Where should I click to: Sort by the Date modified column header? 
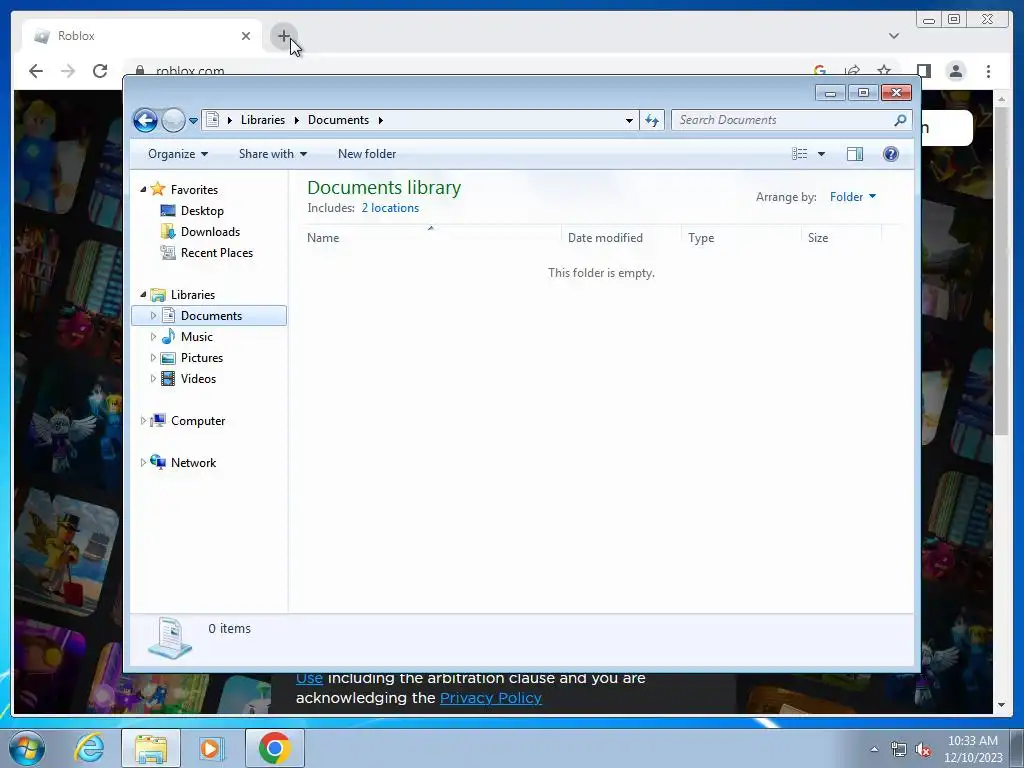[x=621, y=238]
